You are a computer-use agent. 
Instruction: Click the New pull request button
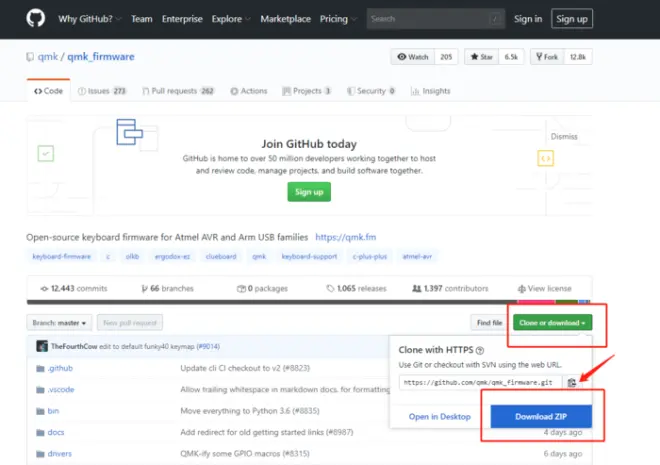coord(130,323)
